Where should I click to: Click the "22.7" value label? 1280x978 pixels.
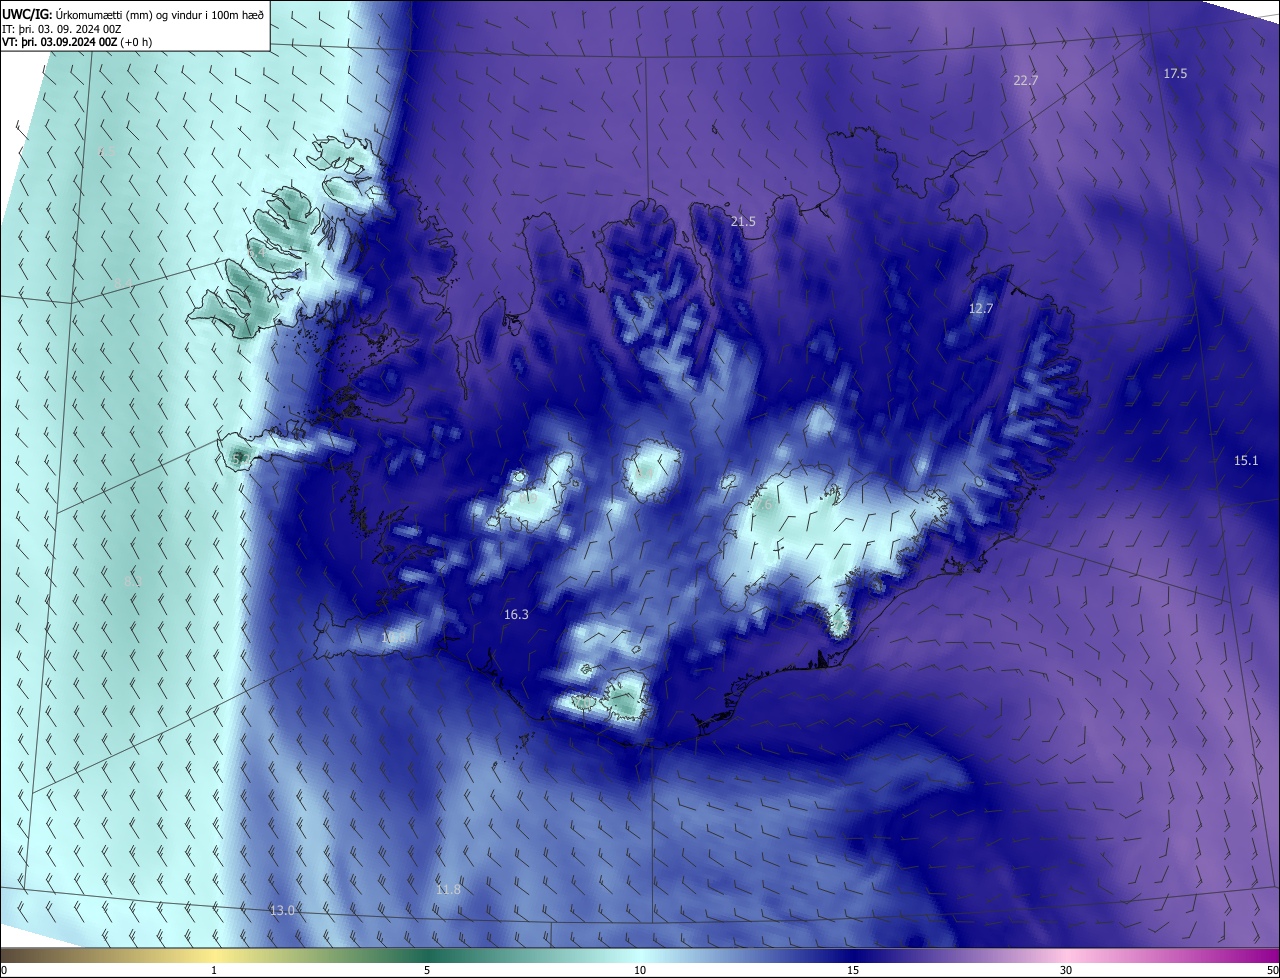click(1026, 81)
